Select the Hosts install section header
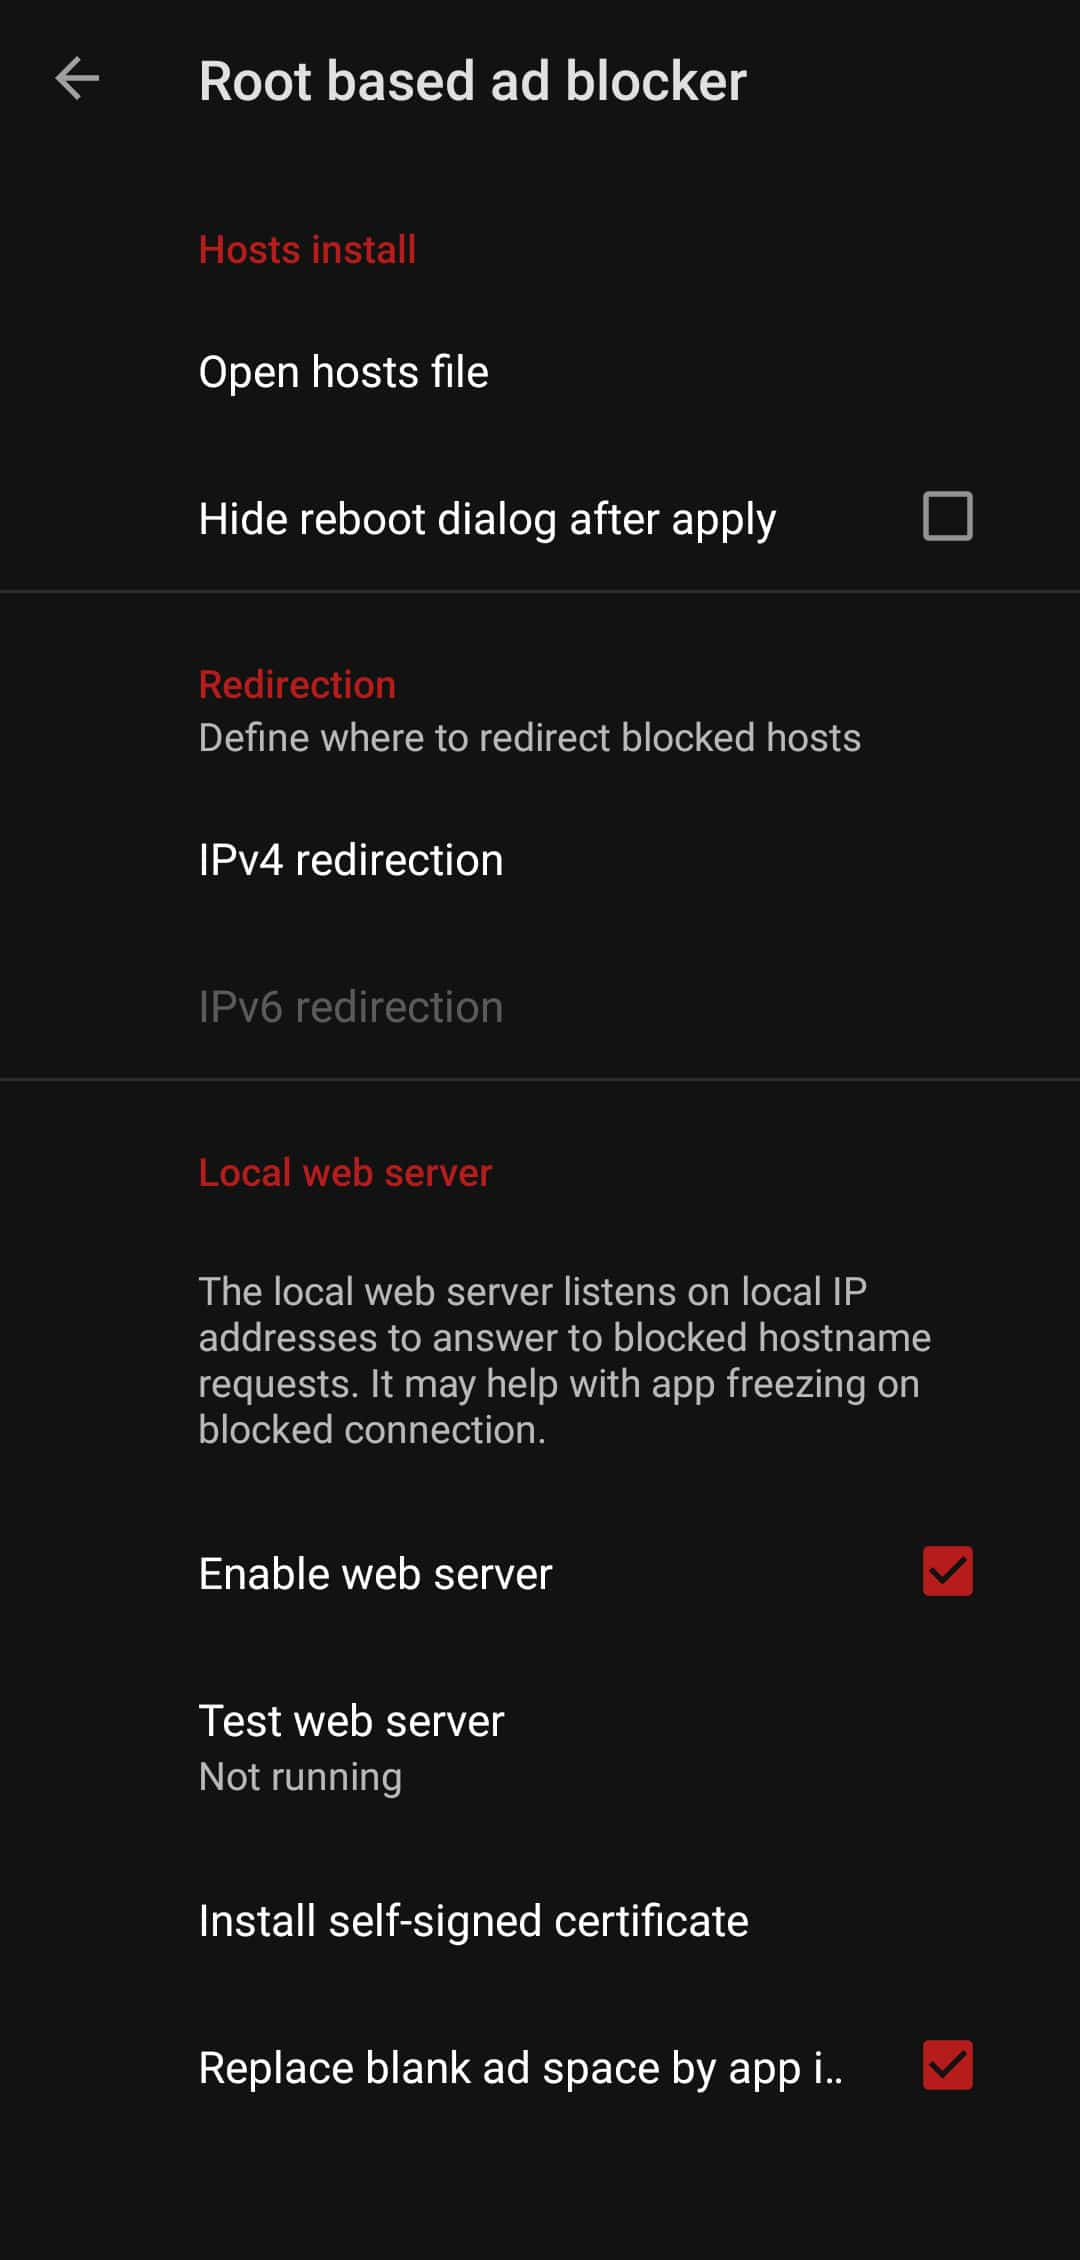The height and width of the screenshot is (2260, 1080). coord(307,250)
